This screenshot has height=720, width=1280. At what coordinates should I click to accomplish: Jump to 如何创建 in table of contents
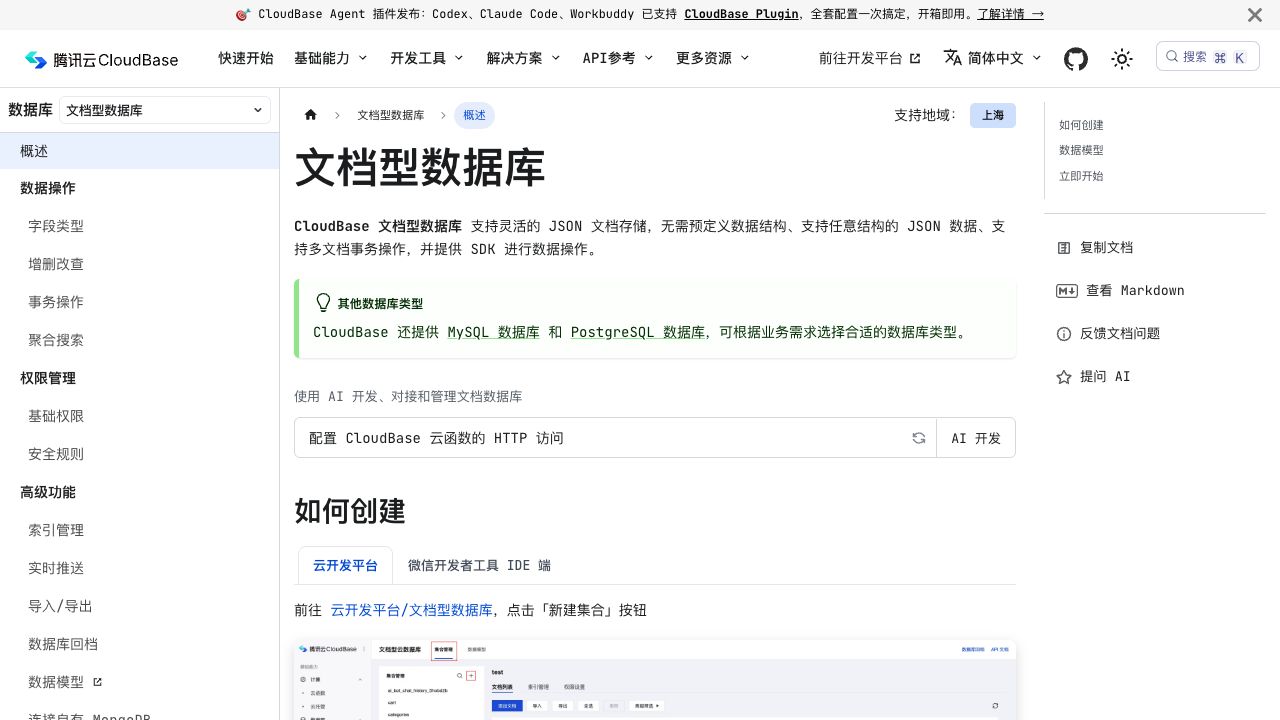point(1081,125)
